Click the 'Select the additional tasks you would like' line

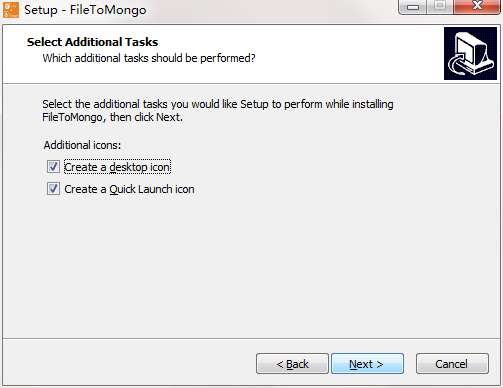pyautogui.click(x=218, y=104)
